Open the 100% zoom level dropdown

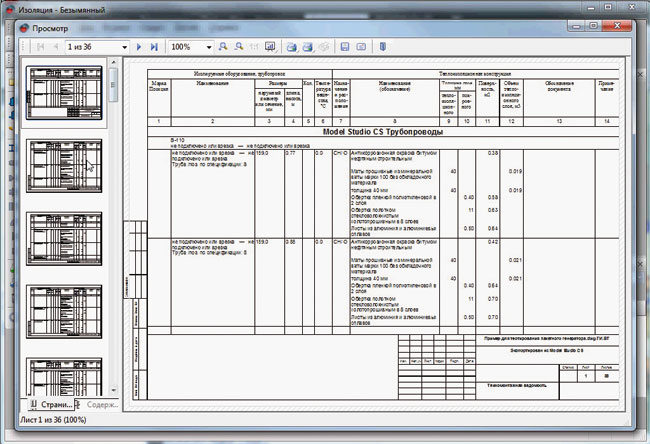click(208, 47)
